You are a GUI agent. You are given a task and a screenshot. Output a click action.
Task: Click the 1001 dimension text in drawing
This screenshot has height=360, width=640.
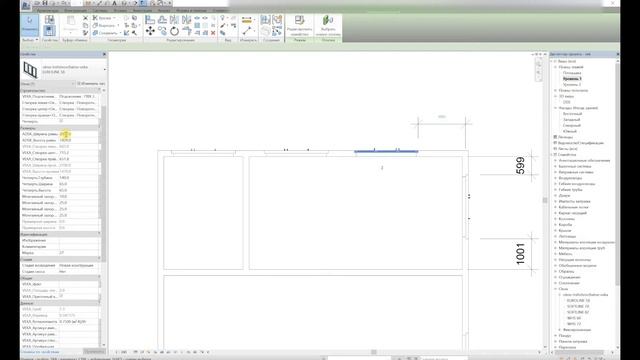coord(520,254)
